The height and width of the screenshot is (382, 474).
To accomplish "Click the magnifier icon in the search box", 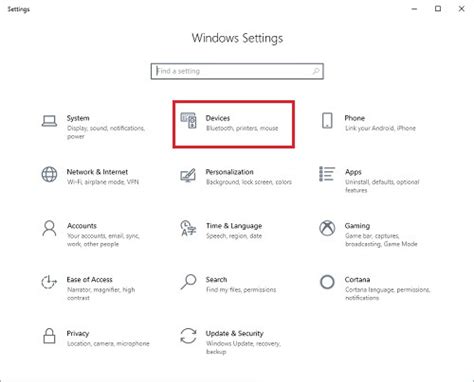I will 316,71.
